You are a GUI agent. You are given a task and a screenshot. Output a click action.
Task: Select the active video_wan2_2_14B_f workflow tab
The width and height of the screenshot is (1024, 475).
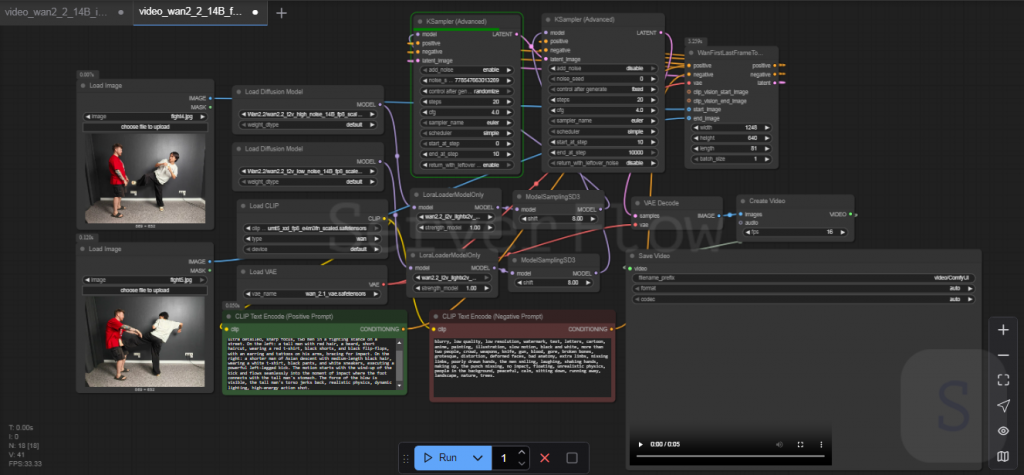pyautogui.click(x=200, y=12)
